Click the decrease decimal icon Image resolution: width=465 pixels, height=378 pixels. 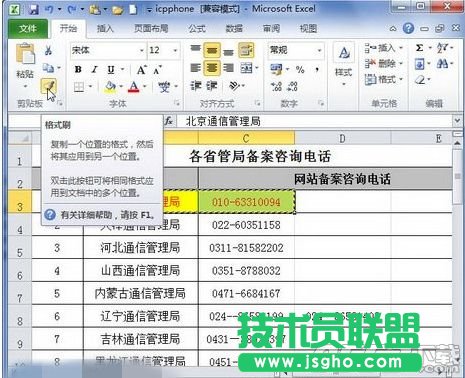pyautogui.click(x=292, y=87)
